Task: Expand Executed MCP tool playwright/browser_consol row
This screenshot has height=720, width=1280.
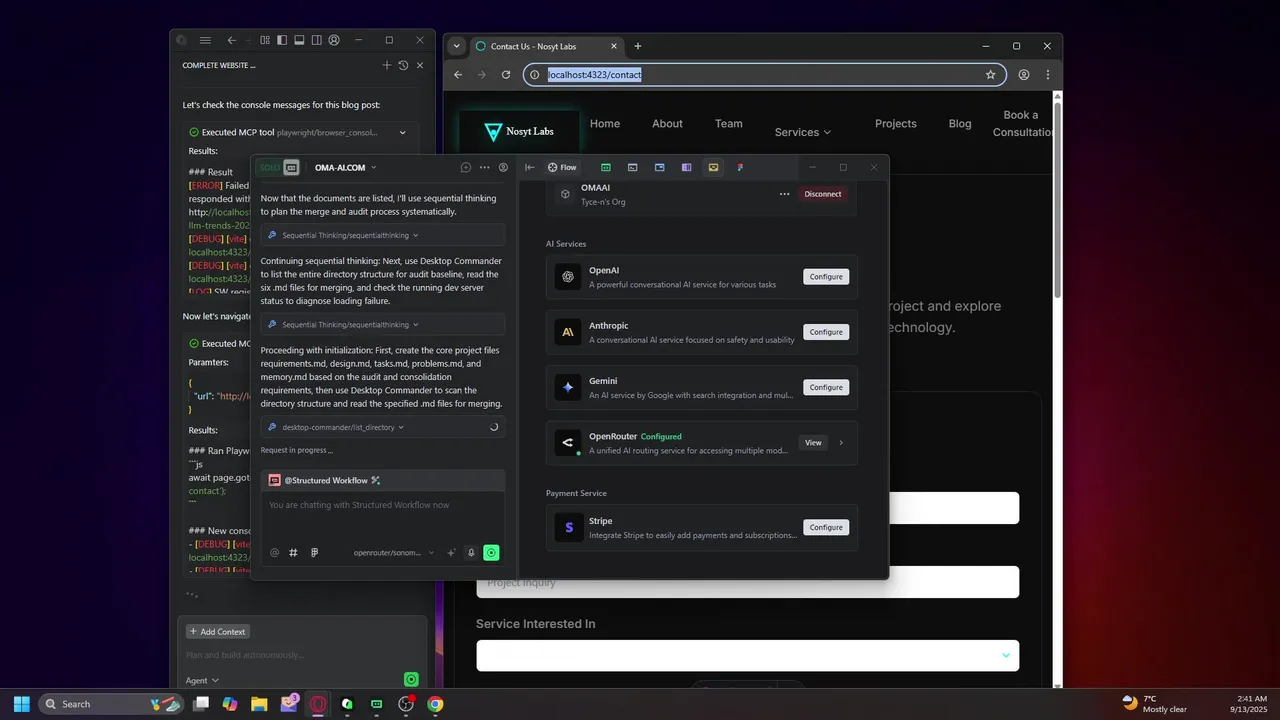Action: pos(300,132)
